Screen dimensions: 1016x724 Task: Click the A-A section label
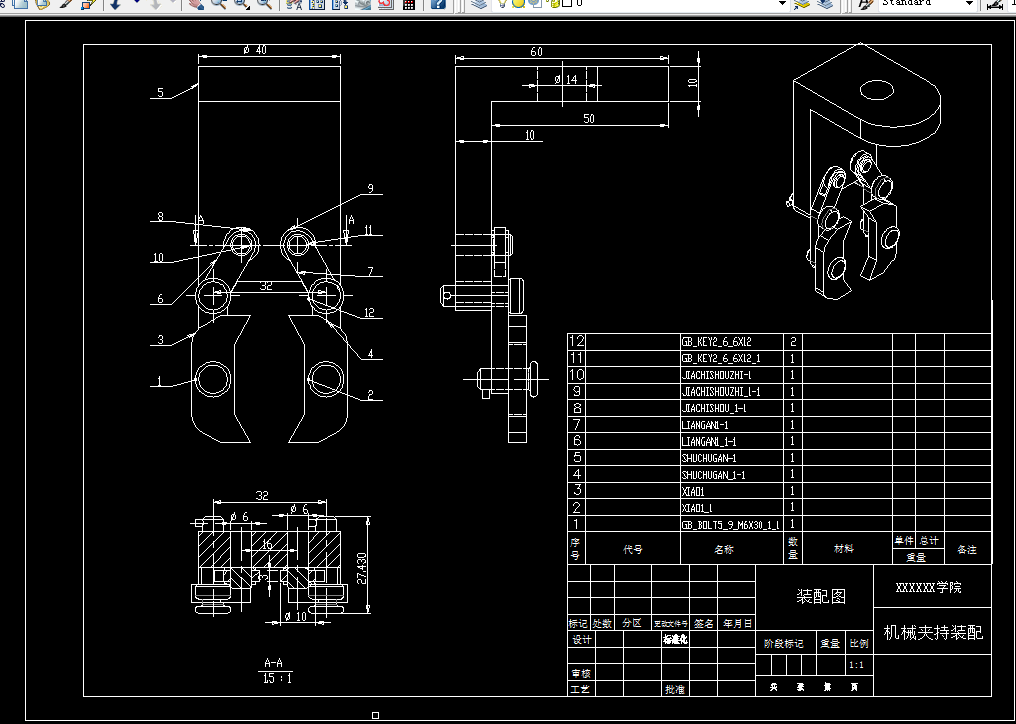(x=273, y=663)
